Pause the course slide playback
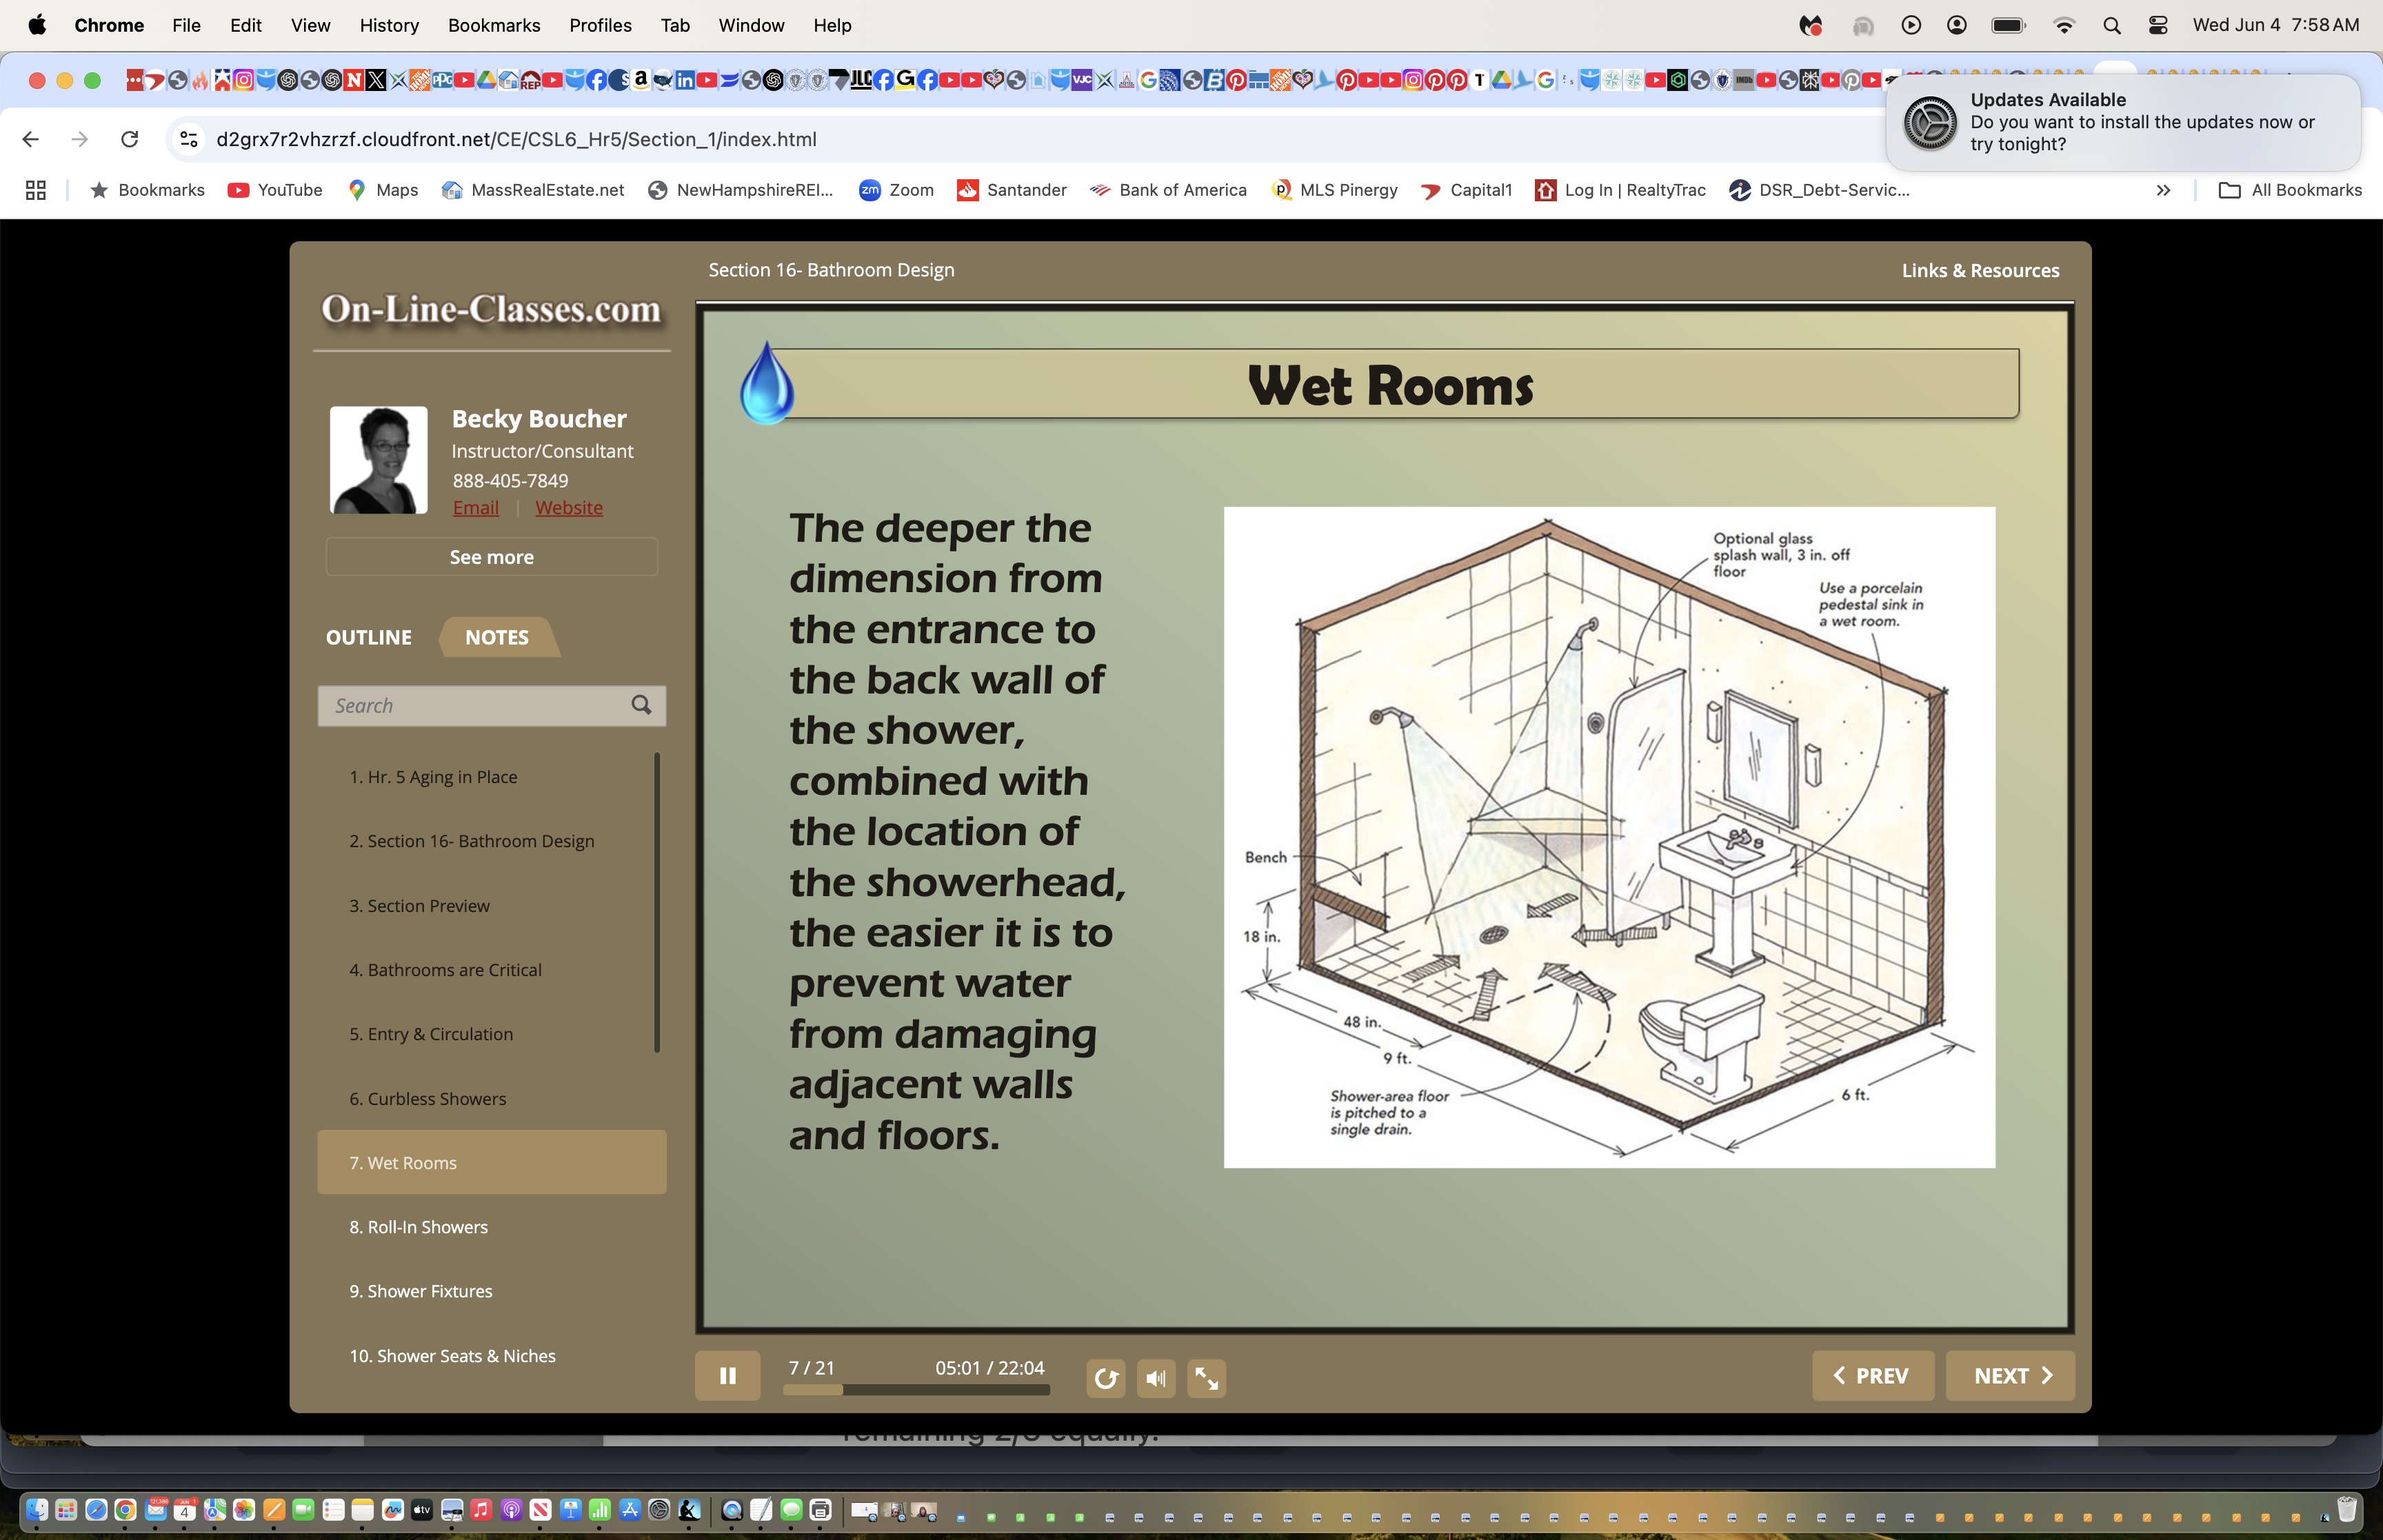Viewport: 2383px width, 1540px height. click(727, 1376)
